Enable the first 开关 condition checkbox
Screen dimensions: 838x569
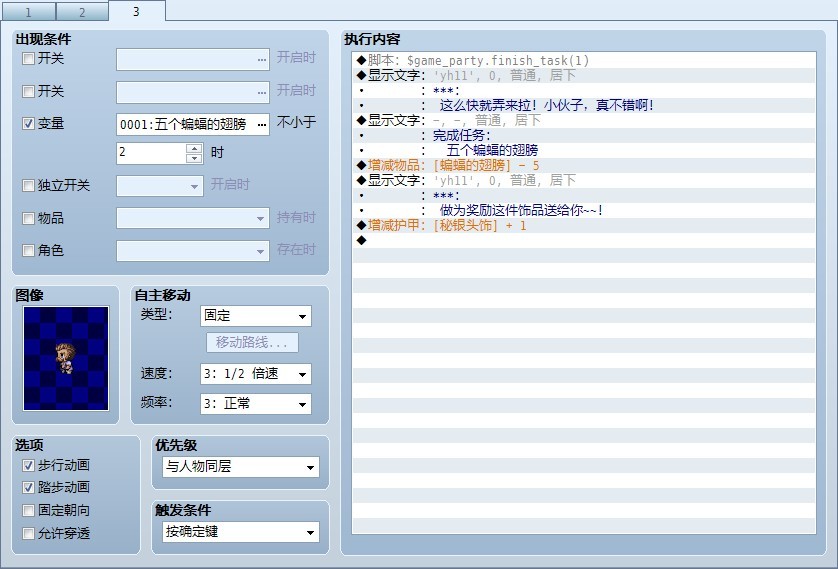pos(28,58)
